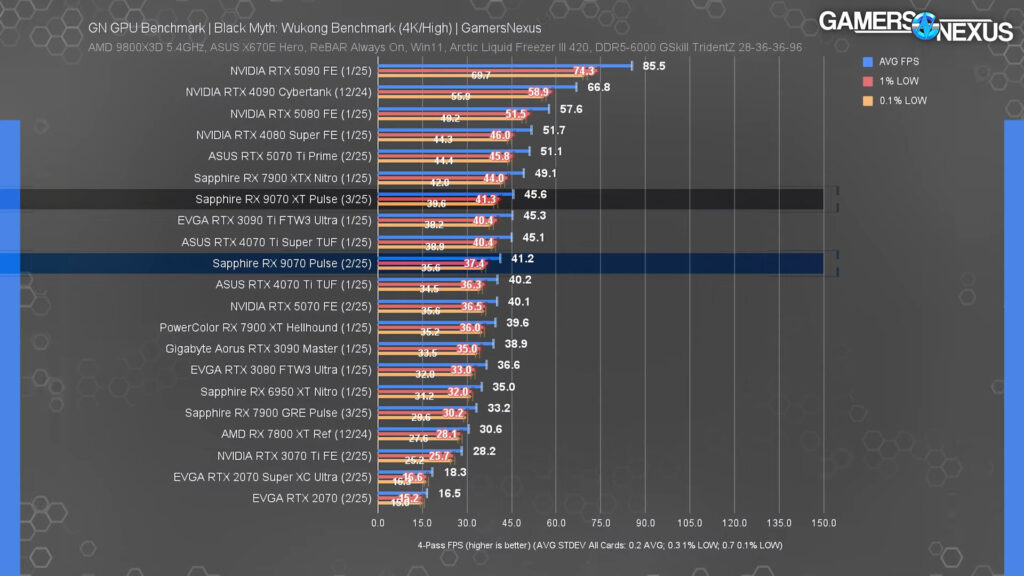Click the orange 0.1% LOW legend swatch

(x=867, y=101)
